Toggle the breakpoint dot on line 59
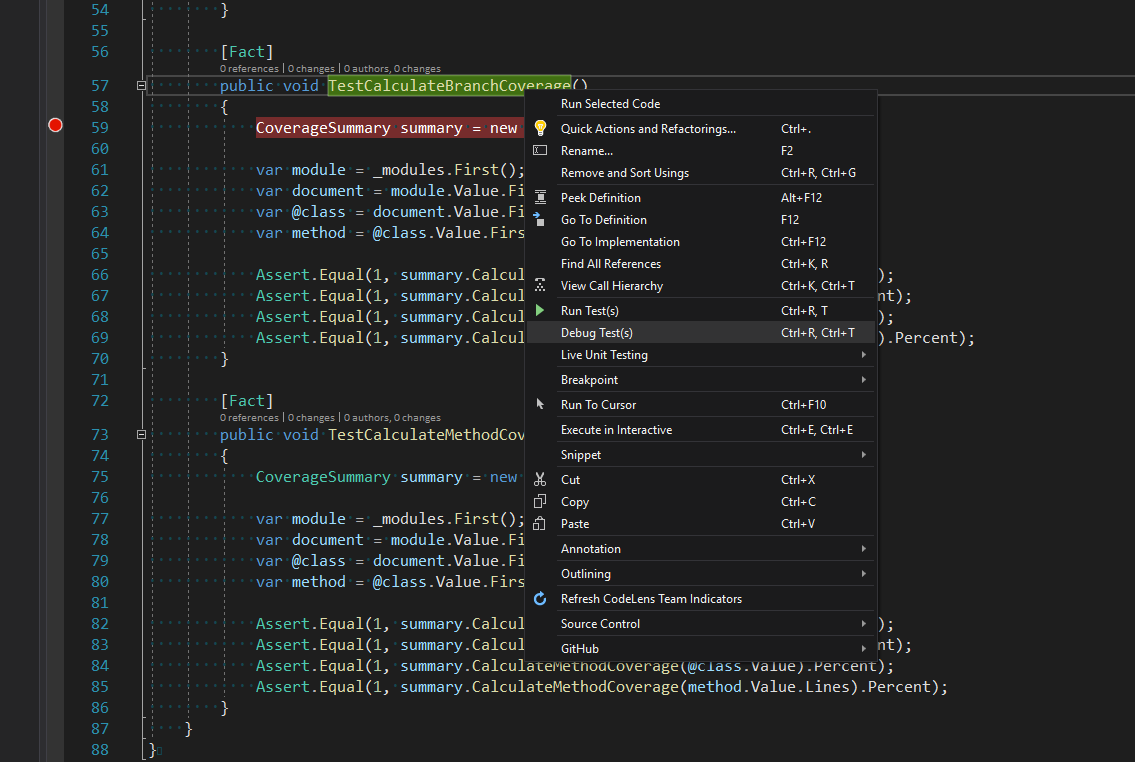 [x=55, y=125]
